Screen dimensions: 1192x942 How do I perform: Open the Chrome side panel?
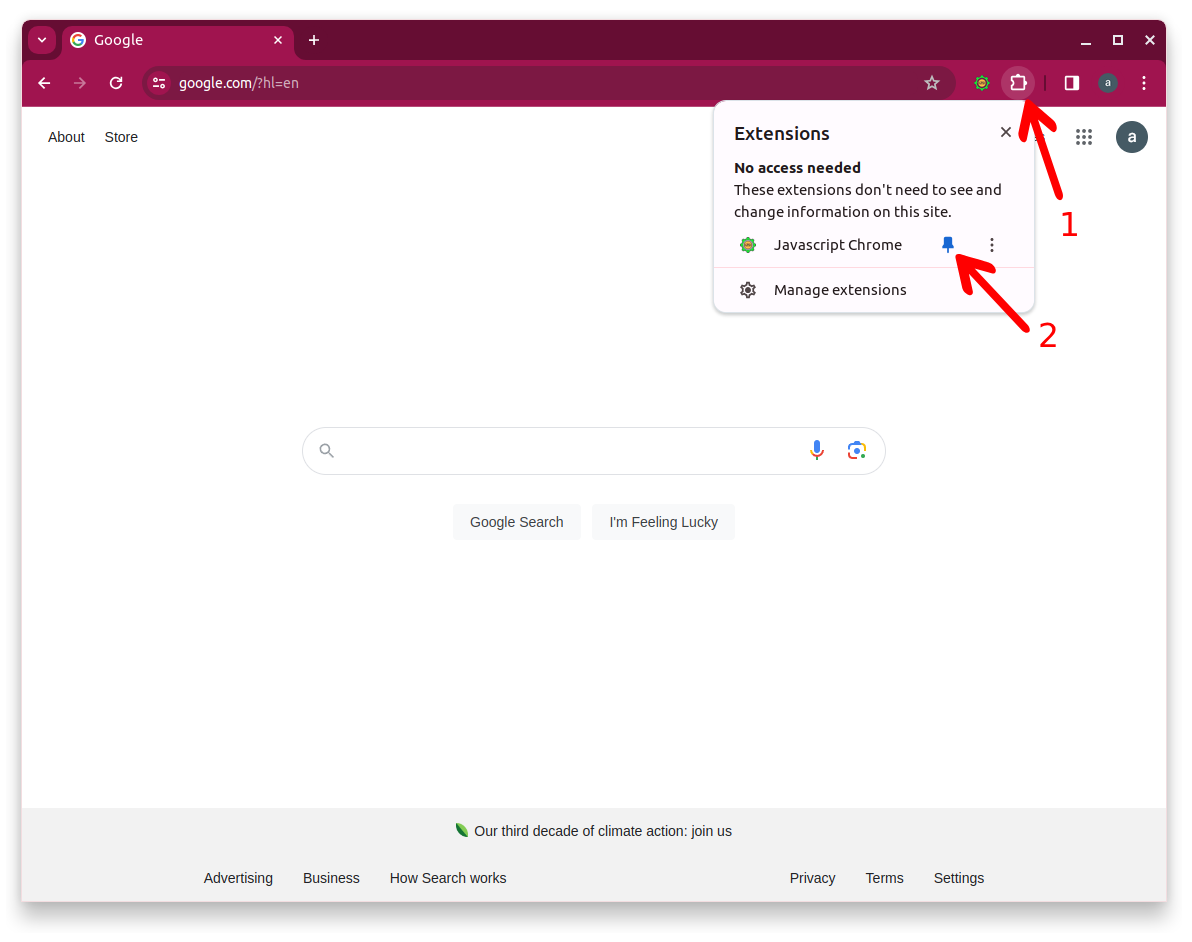coord(1072,83)
